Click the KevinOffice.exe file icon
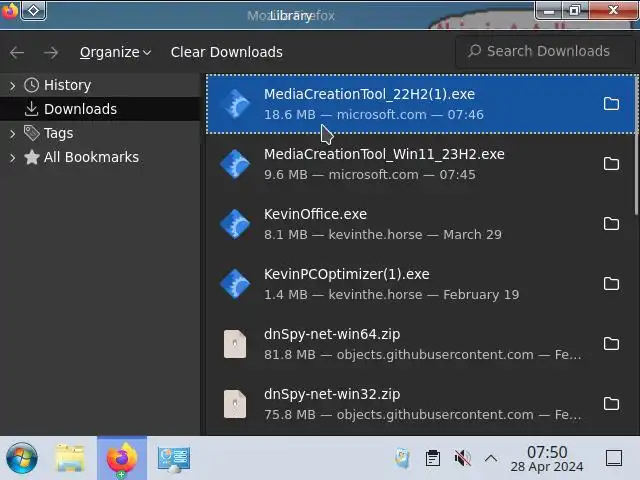Viewport: 640px width, 480px height. point(235,224)
